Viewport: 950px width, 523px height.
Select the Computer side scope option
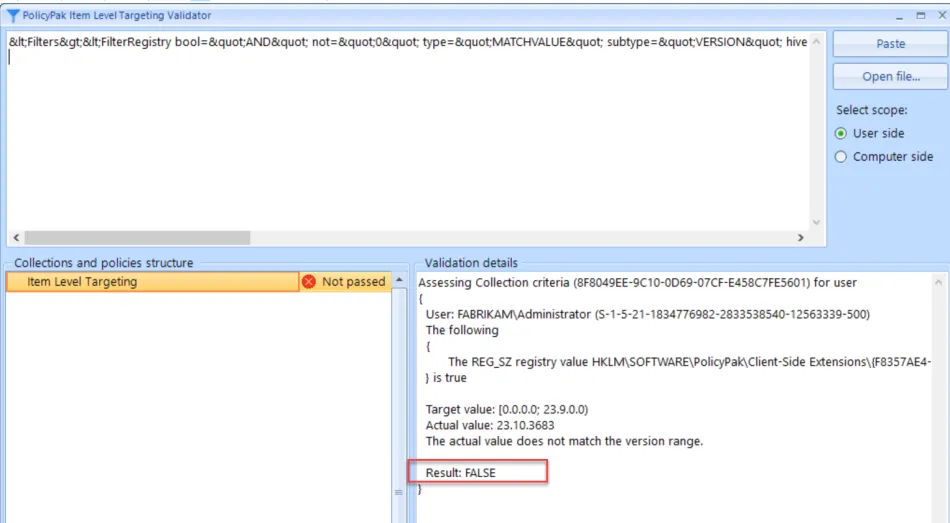pos(841,157)
